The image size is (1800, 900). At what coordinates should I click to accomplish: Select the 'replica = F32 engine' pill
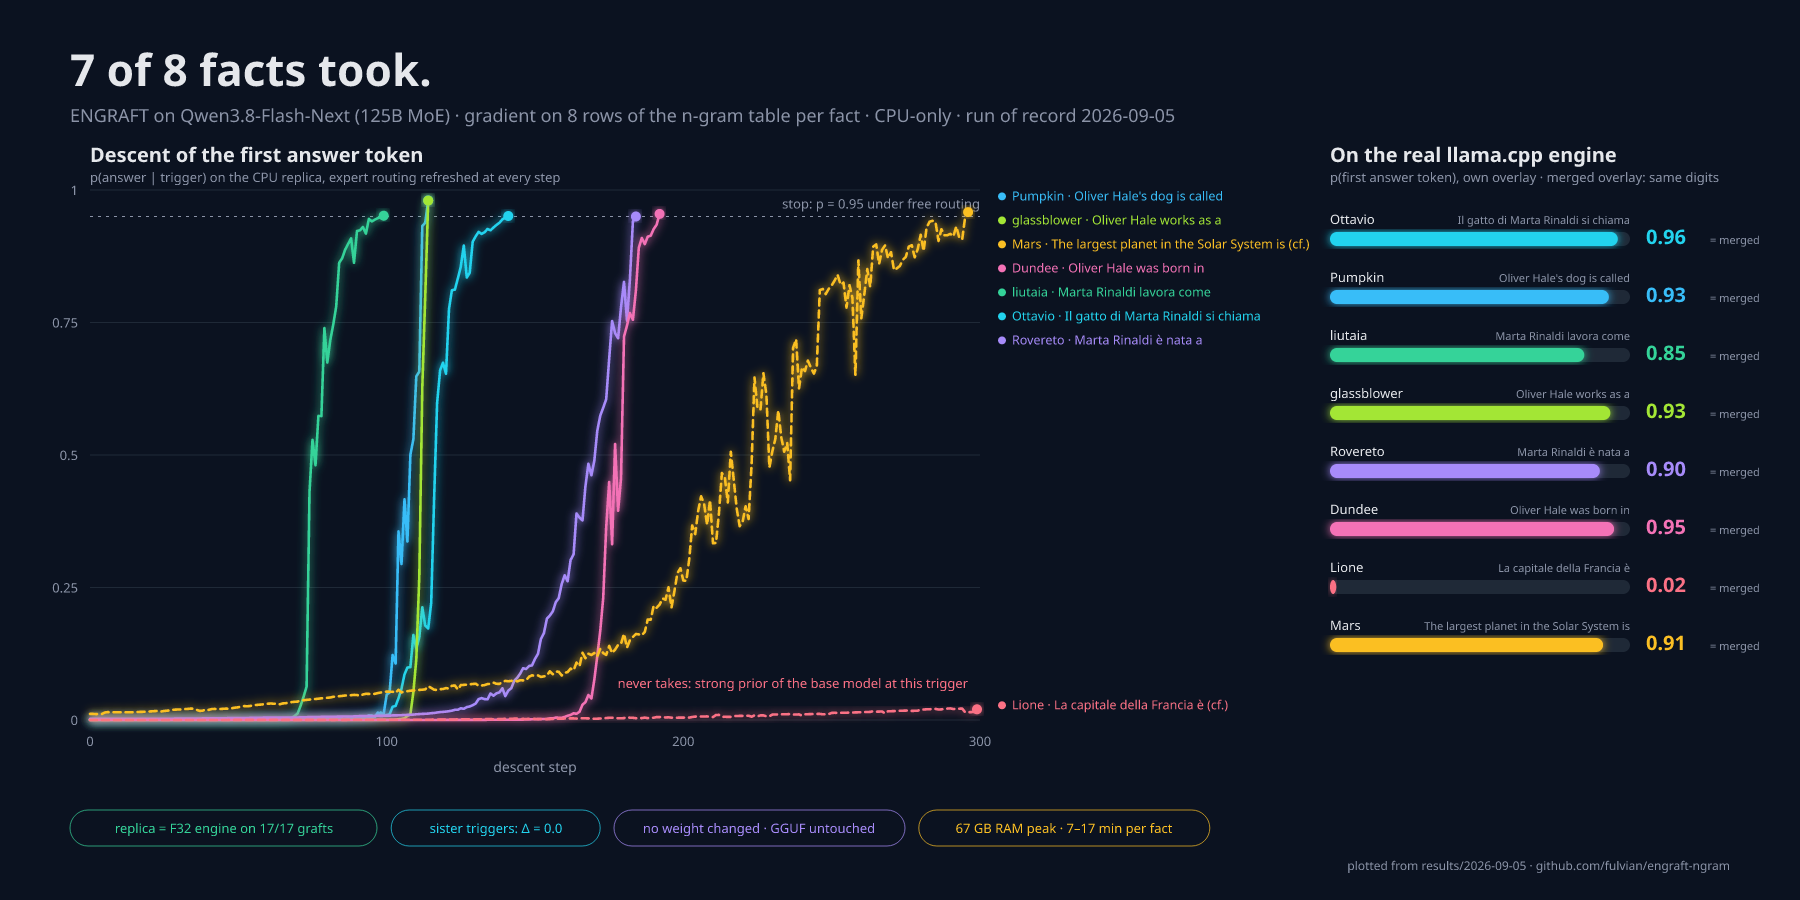pos(223,828)
